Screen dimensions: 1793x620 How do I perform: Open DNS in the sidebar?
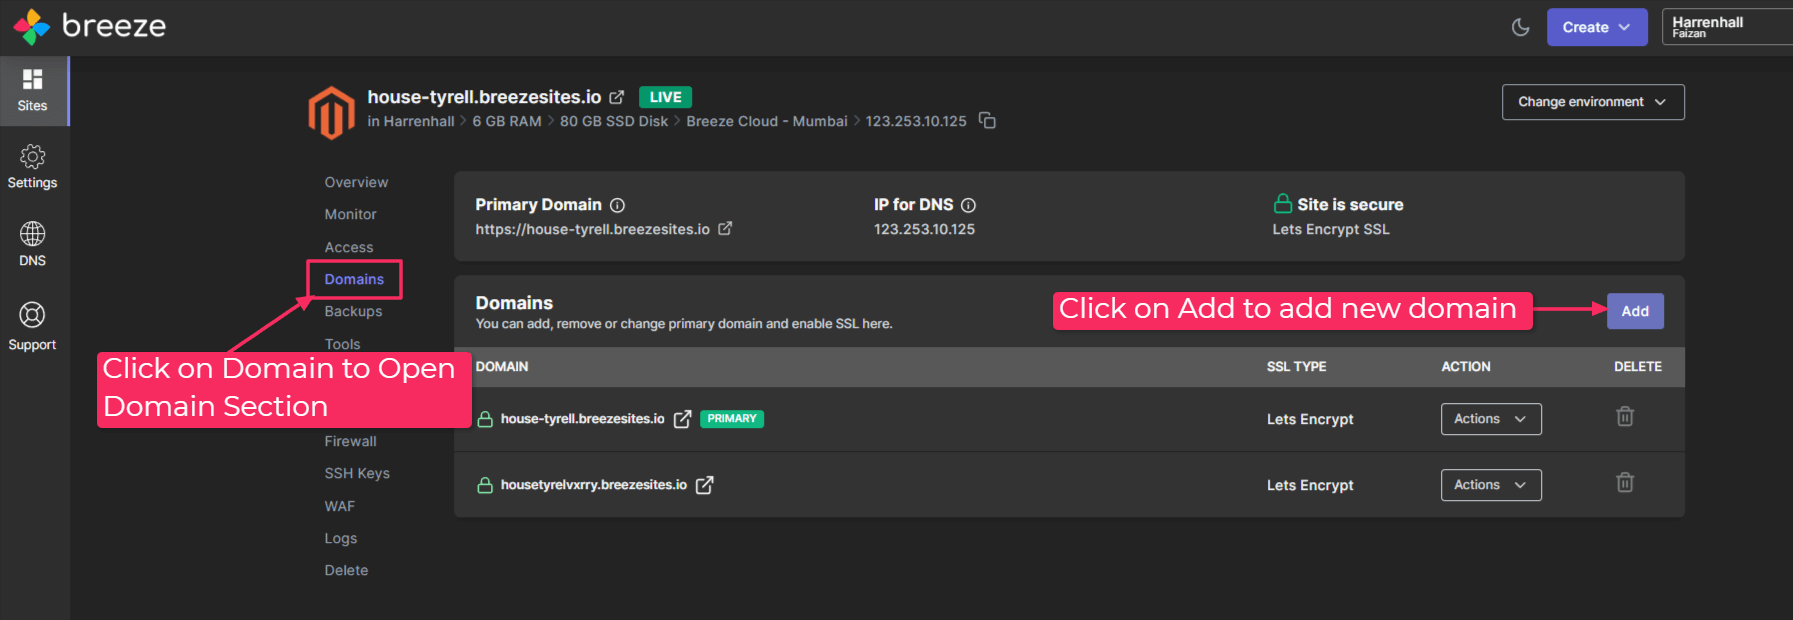(32, 245)
